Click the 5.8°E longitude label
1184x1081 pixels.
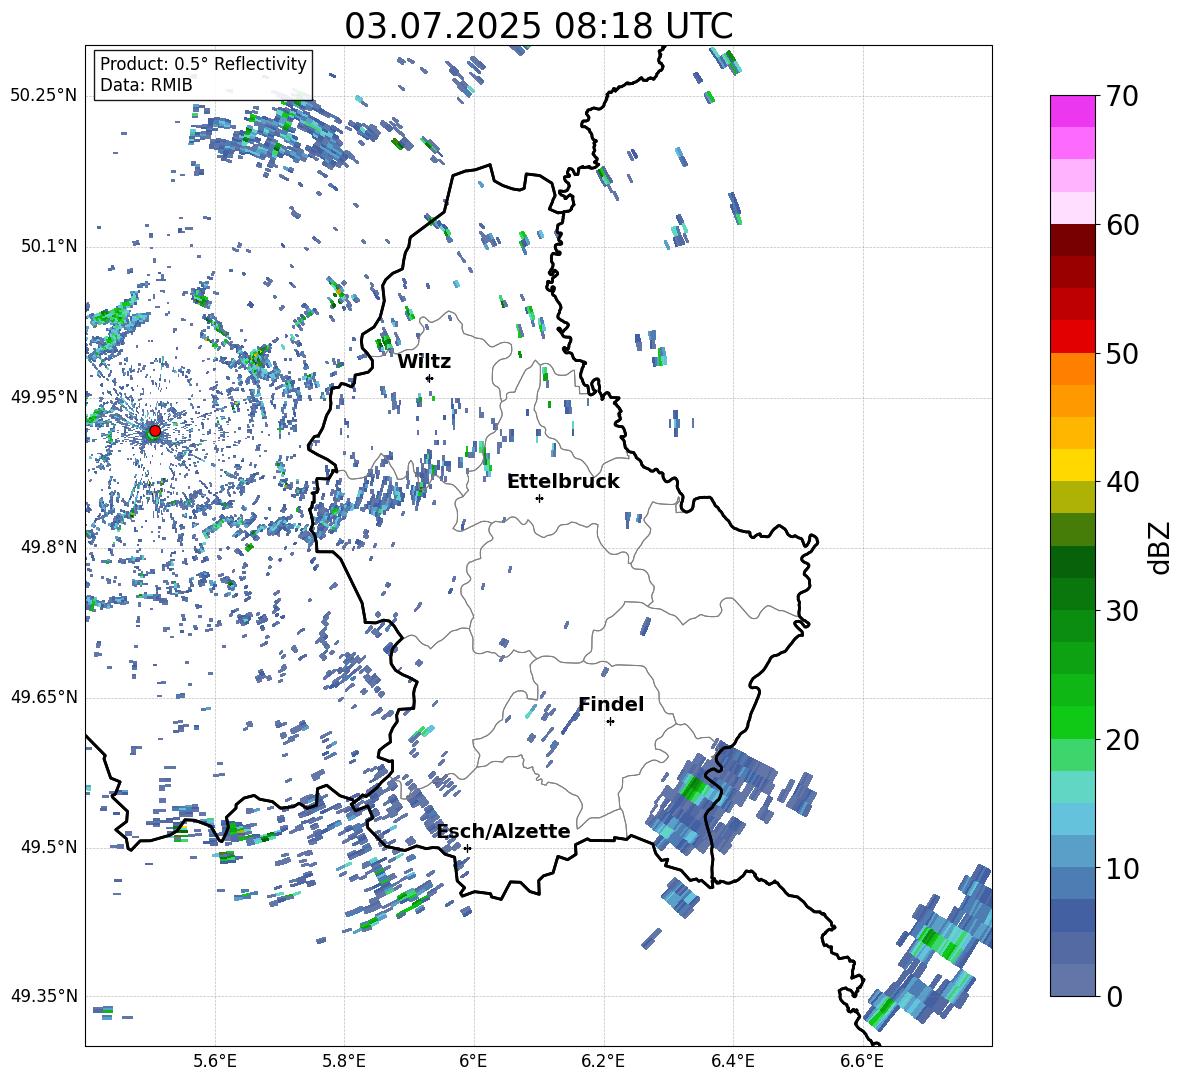[344, 1061]
